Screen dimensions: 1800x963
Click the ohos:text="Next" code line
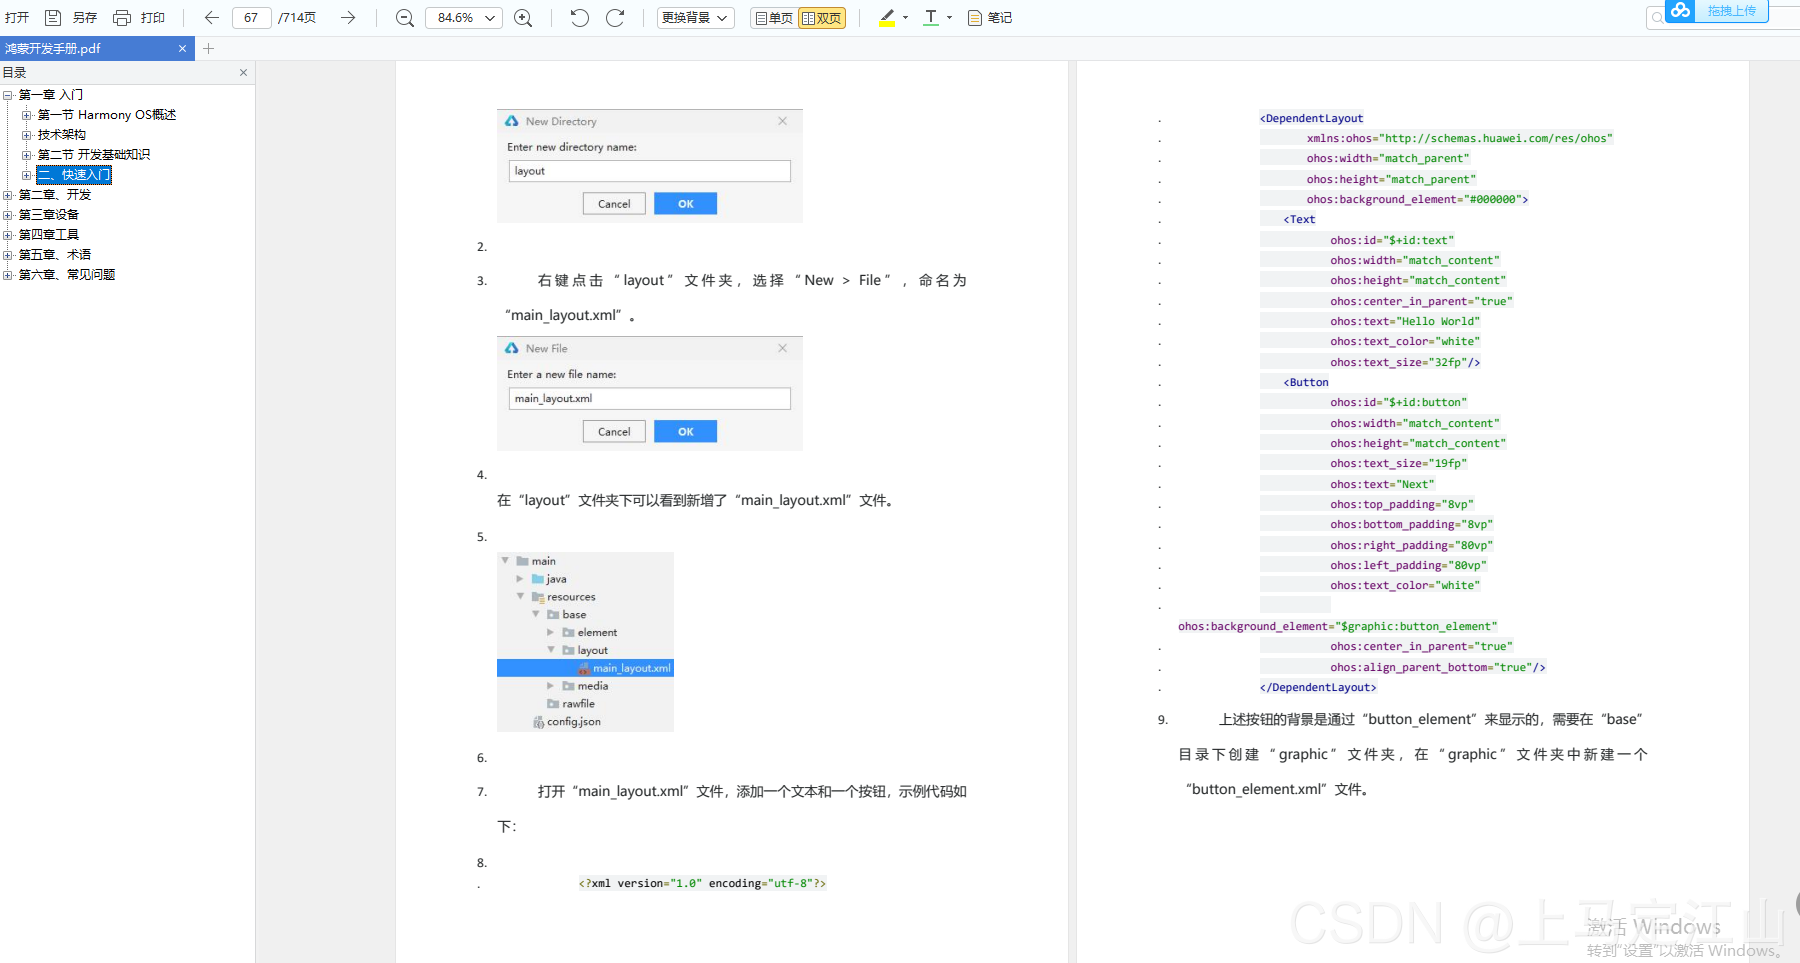pos(1382,484)
